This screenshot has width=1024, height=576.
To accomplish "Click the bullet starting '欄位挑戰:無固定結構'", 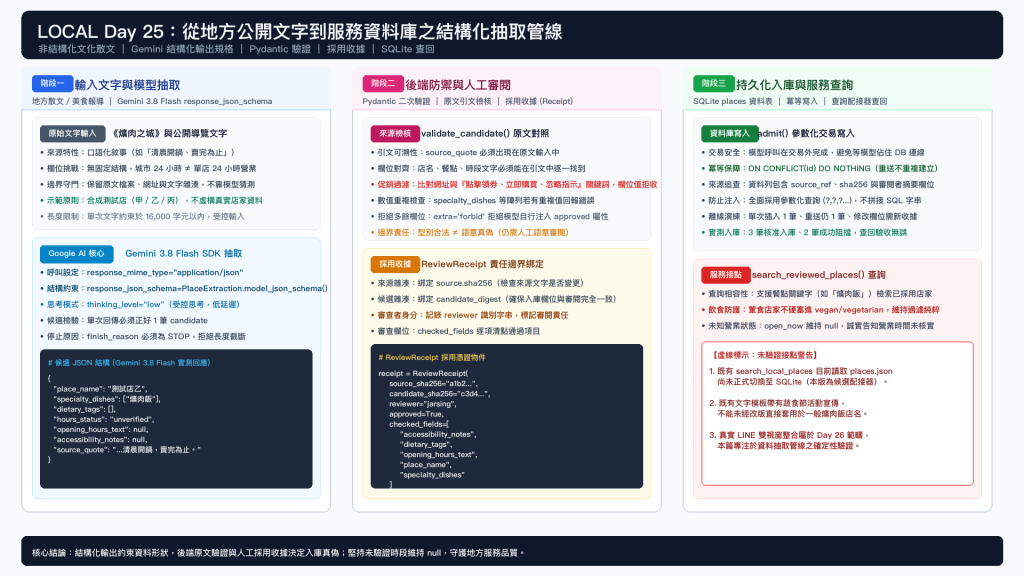I will tap(148, 168).
